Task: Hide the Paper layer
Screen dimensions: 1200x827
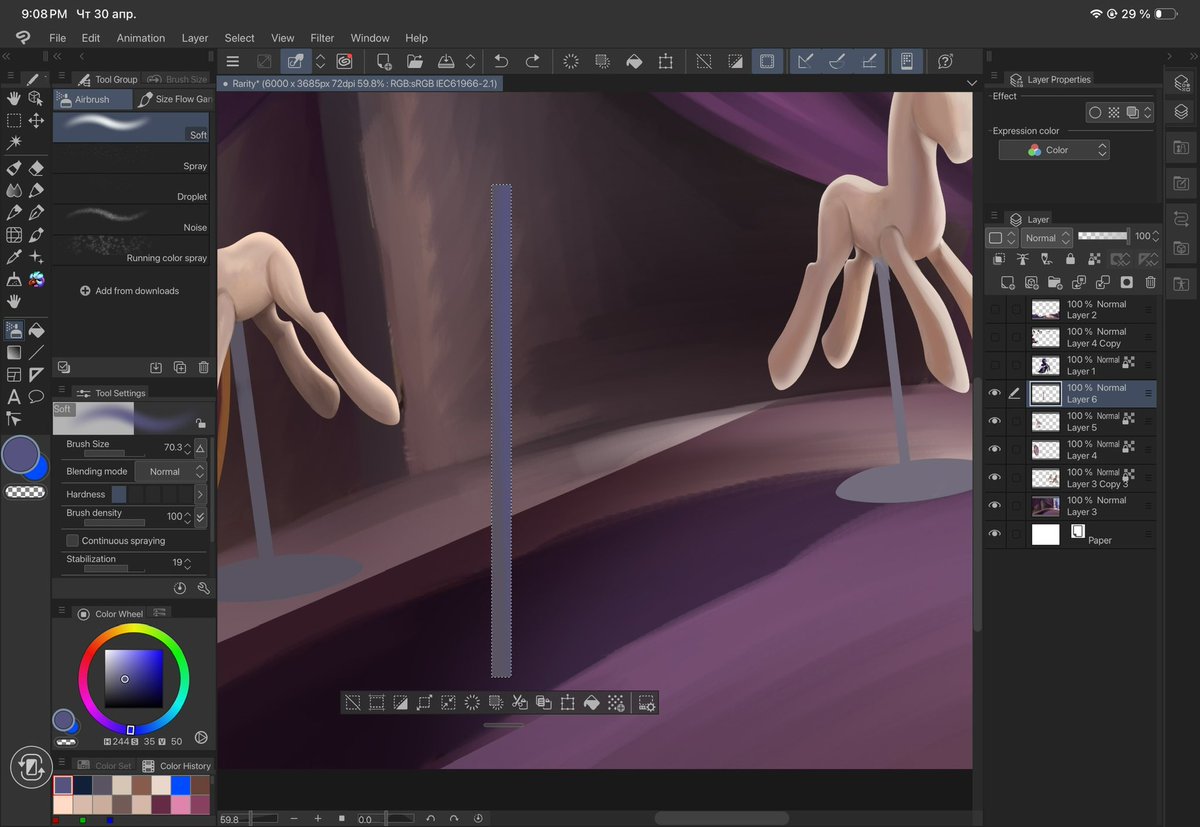Action: point(994,534)
